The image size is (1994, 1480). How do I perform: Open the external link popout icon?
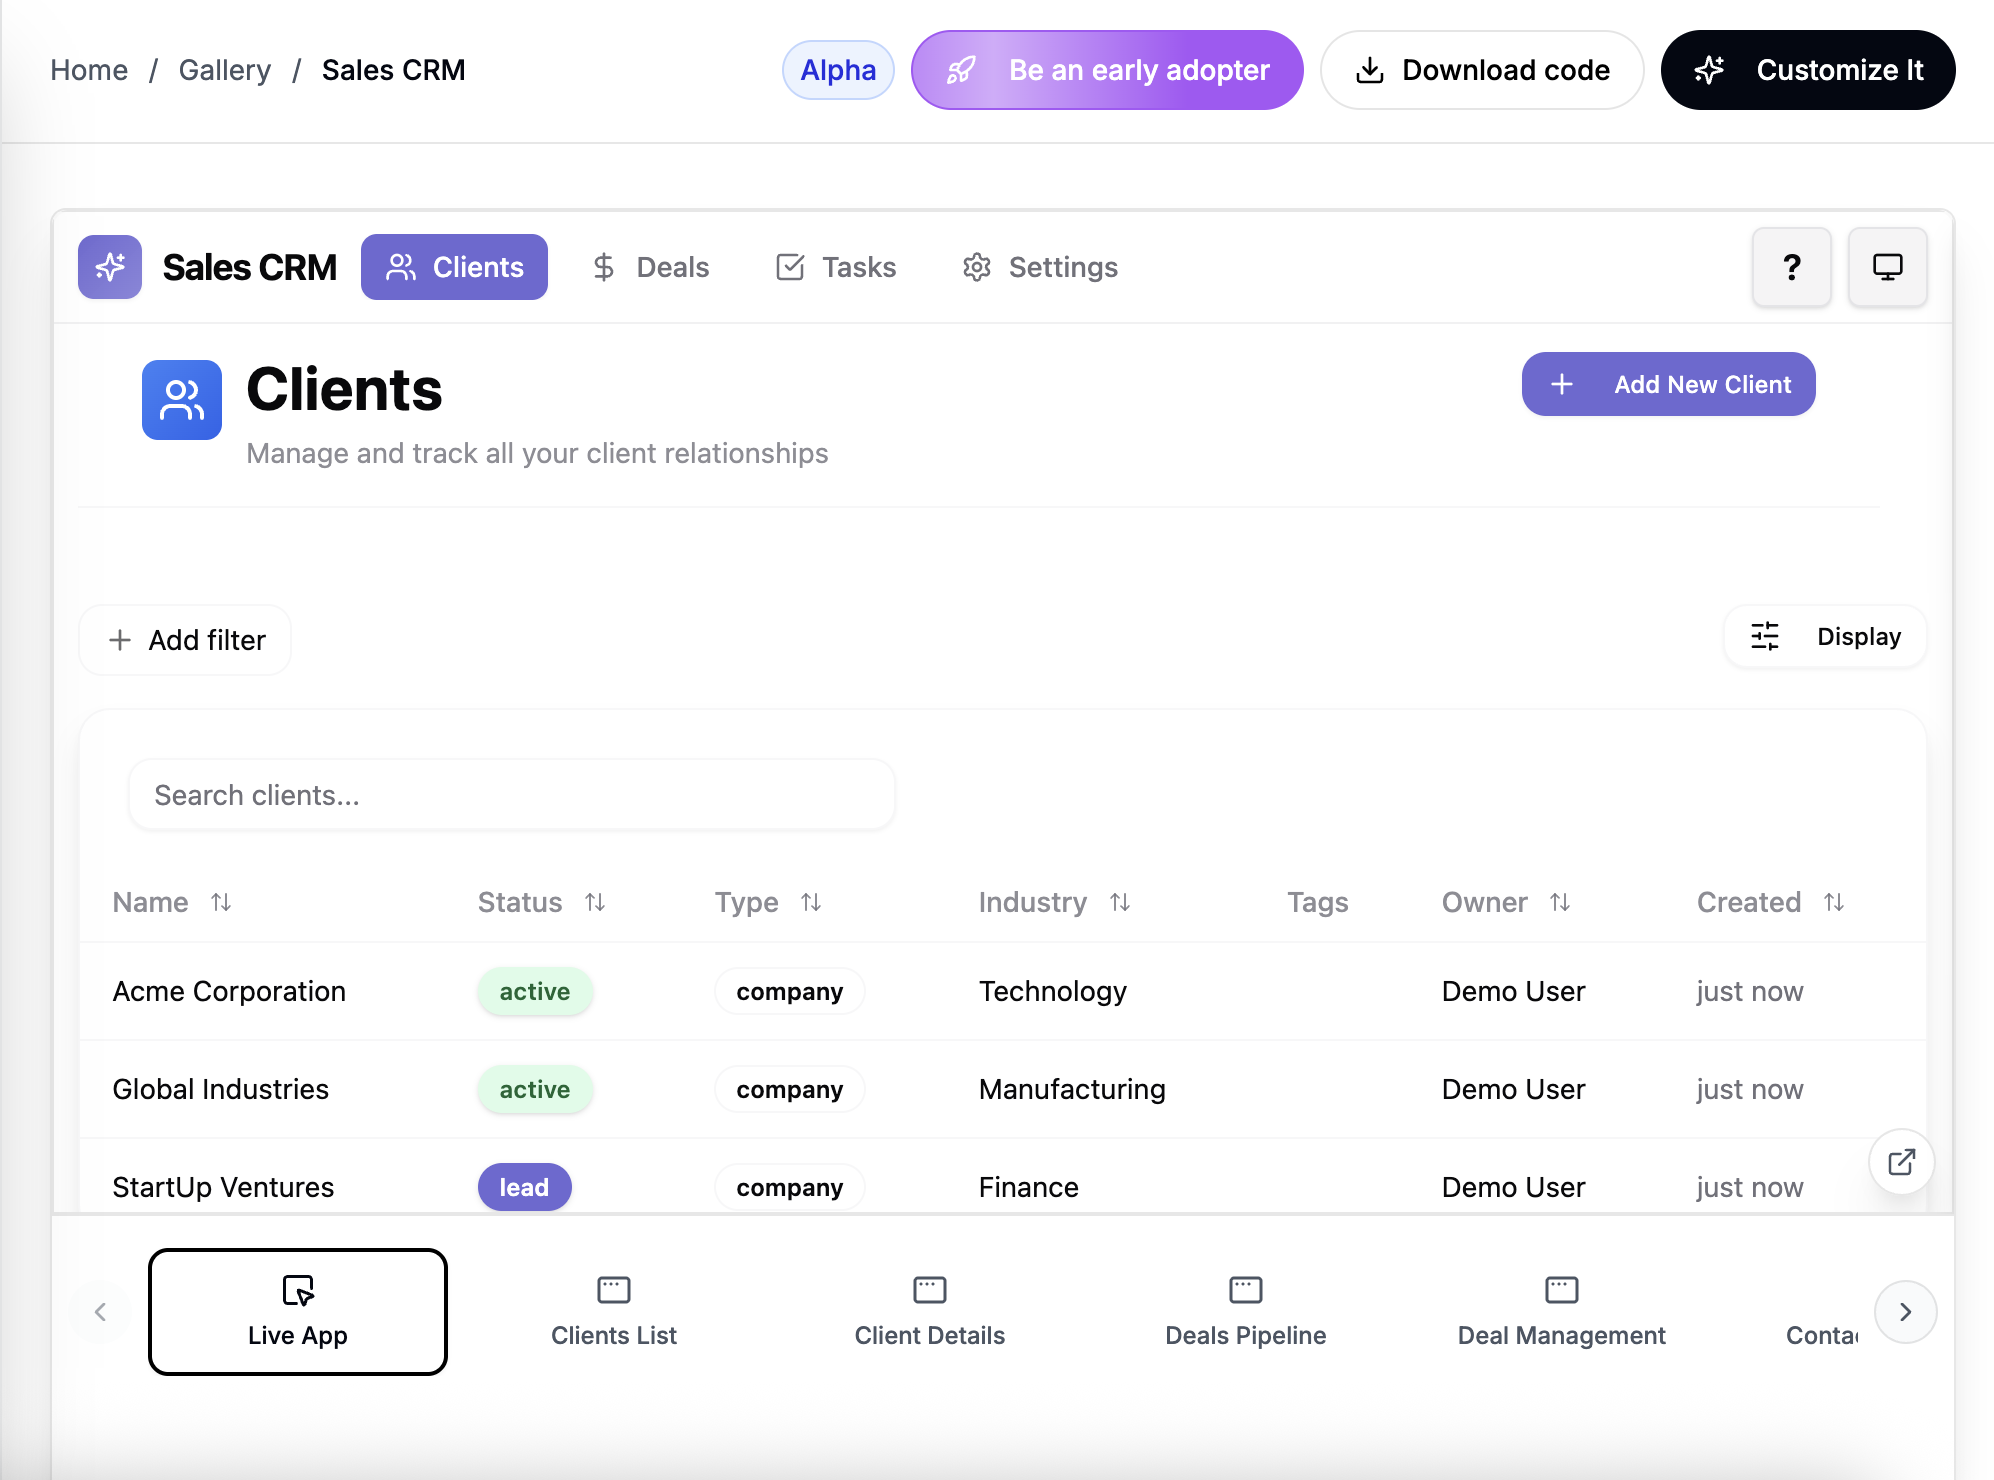tap(1901, 1162)
